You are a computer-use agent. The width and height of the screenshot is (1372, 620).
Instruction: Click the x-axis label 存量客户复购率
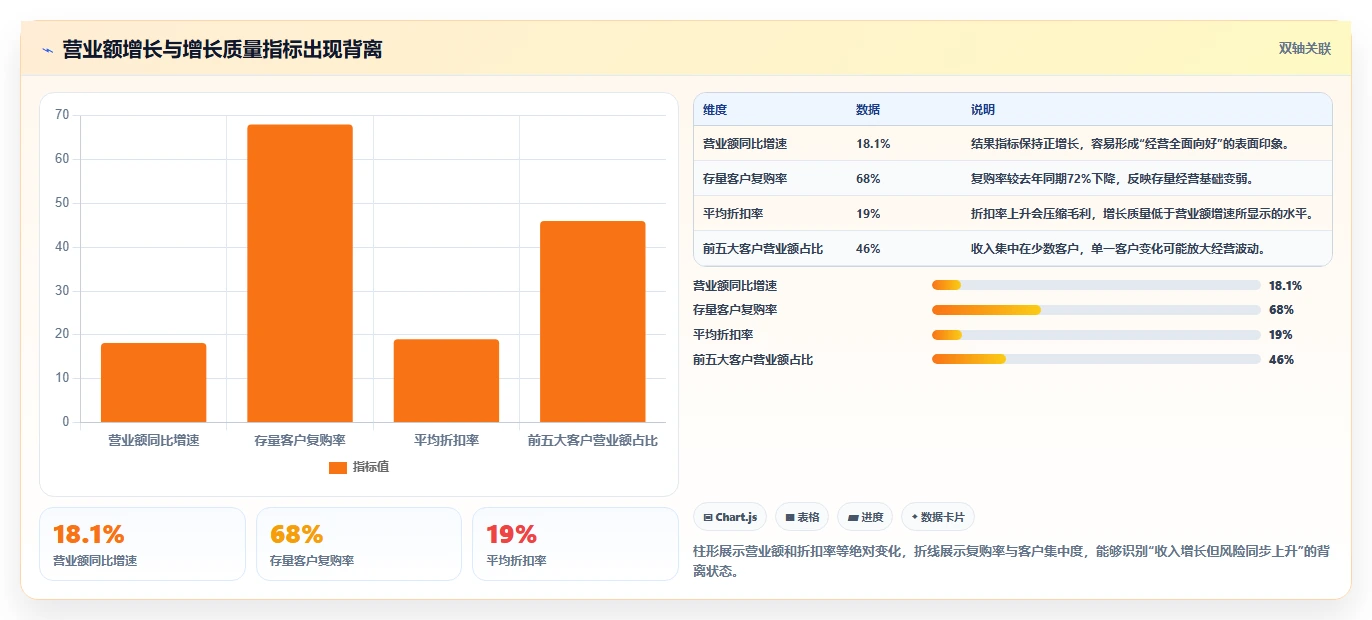[300, 440]
